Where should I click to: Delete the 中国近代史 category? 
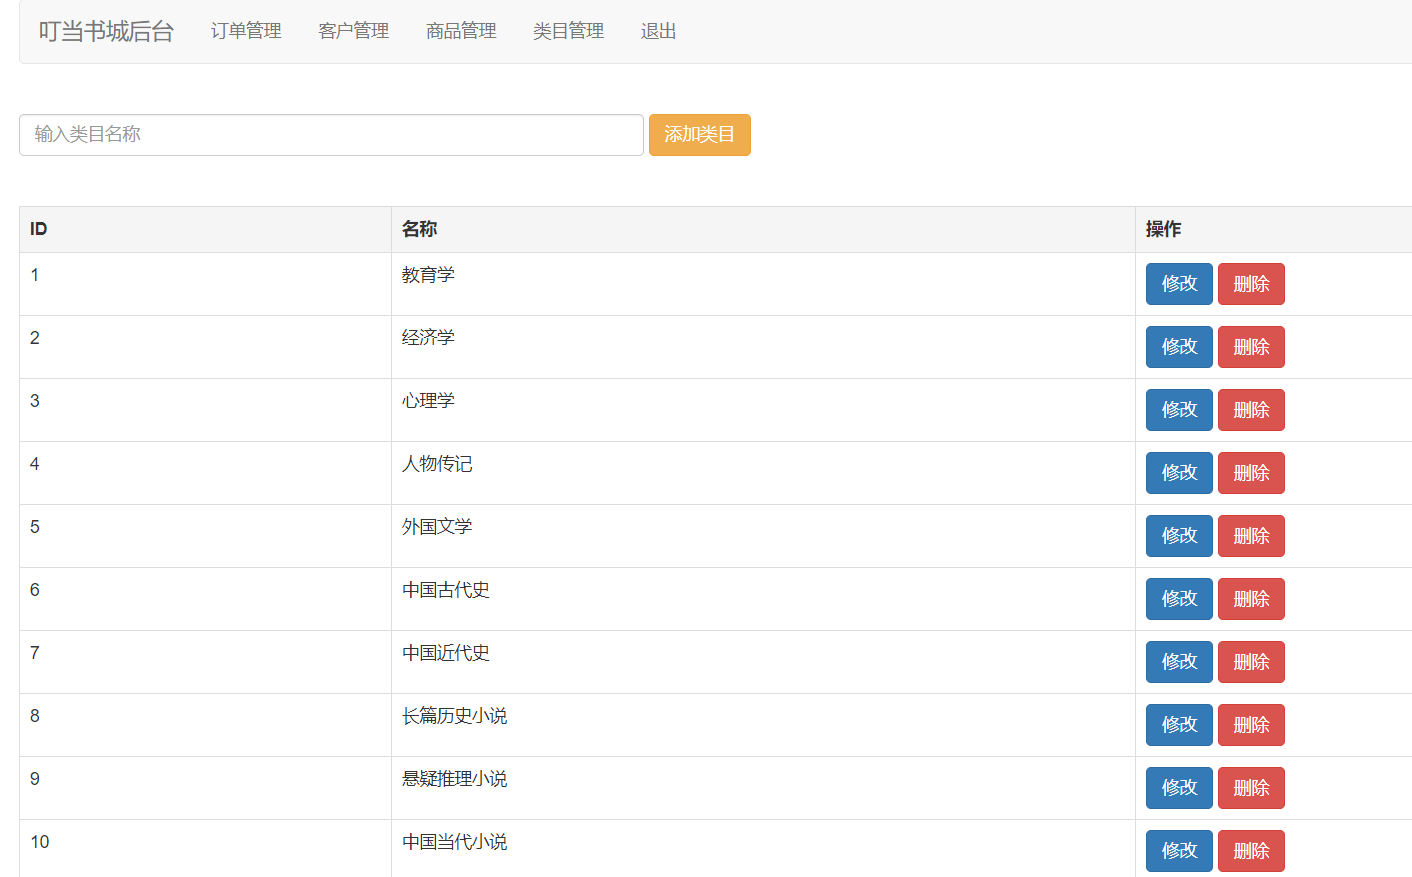coord(1251,662)
